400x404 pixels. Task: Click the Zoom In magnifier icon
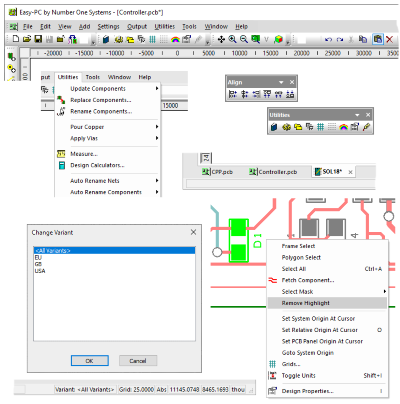(232, 39)
